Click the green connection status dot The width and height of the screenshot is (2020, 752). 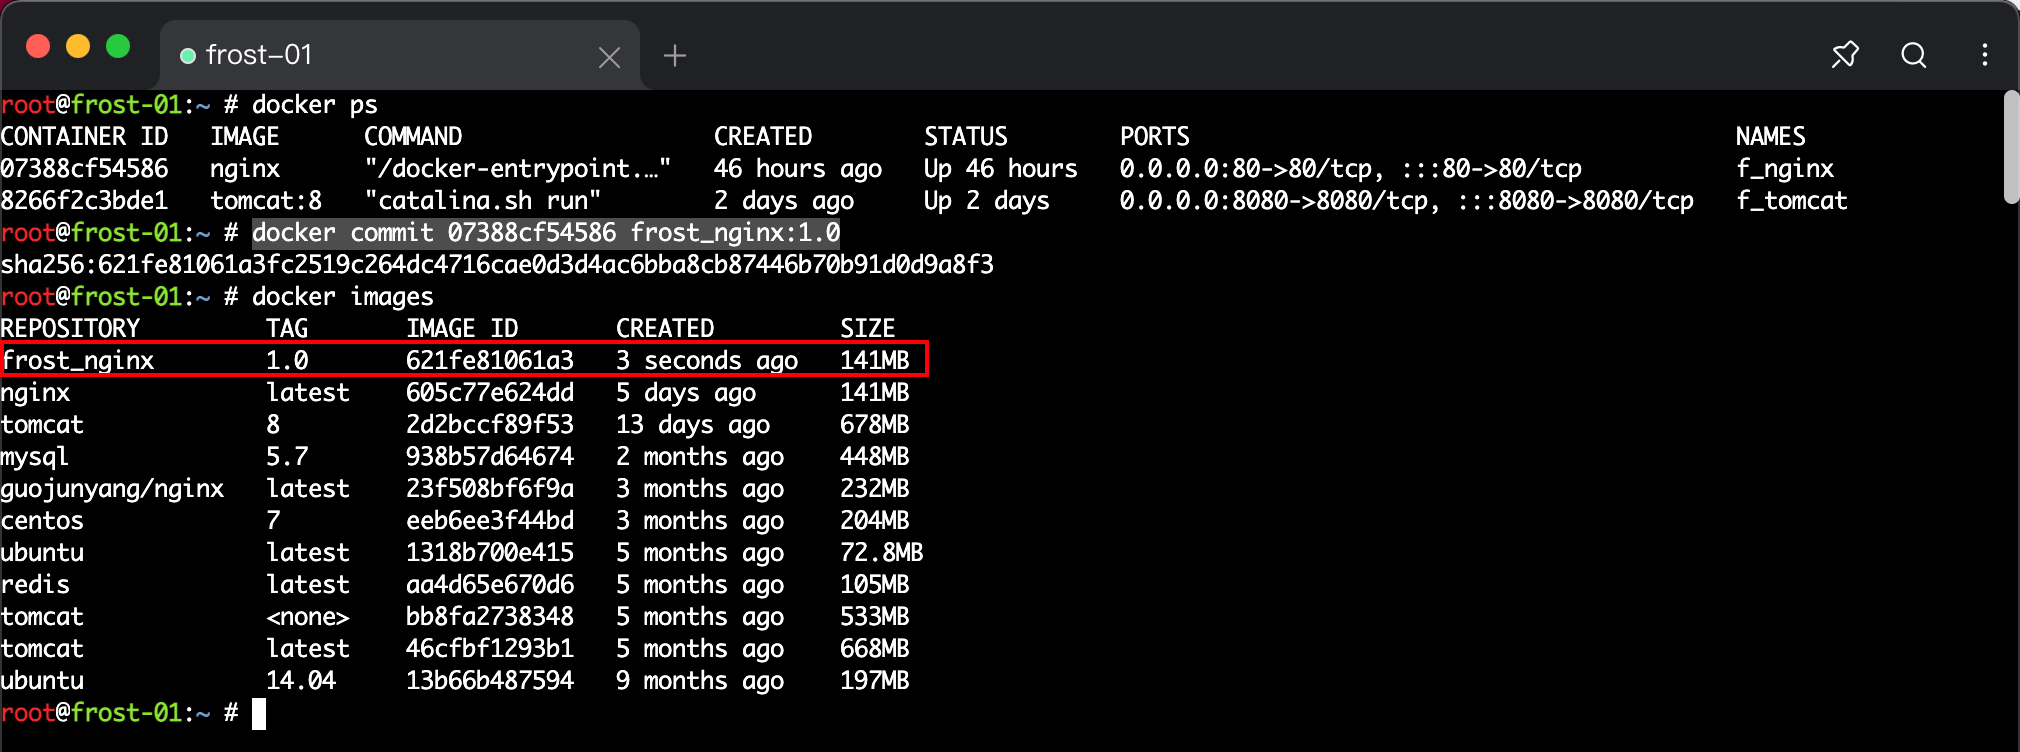pyautogui.click(x=187, y=56)
